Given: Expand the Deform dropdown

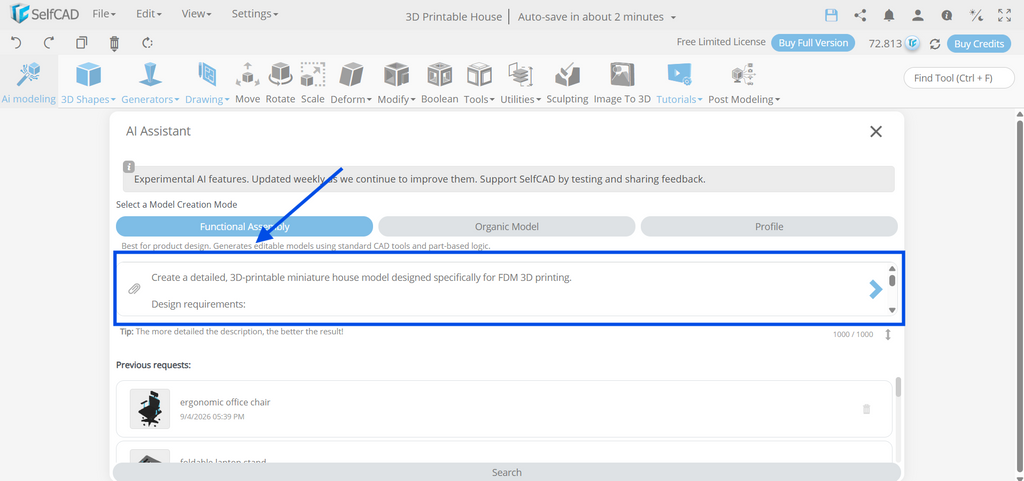Looking at the screenshot, I should [351, 82].
